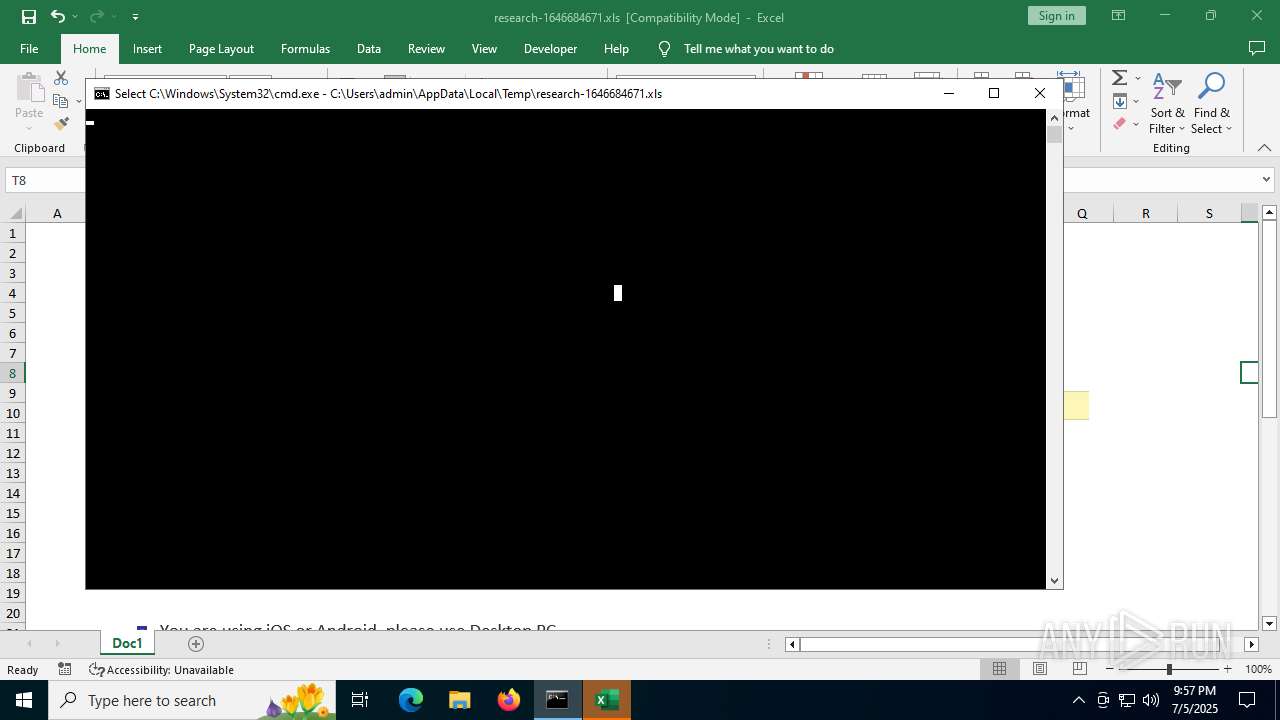
Task: Open the Windows Start menu
Action: (24, 700)
